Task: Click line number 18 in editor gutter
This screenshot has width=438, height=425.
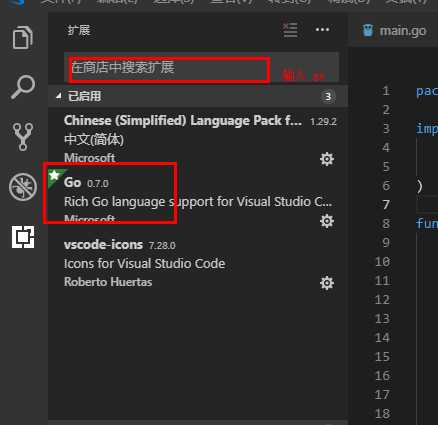Action: coord(382,414)
